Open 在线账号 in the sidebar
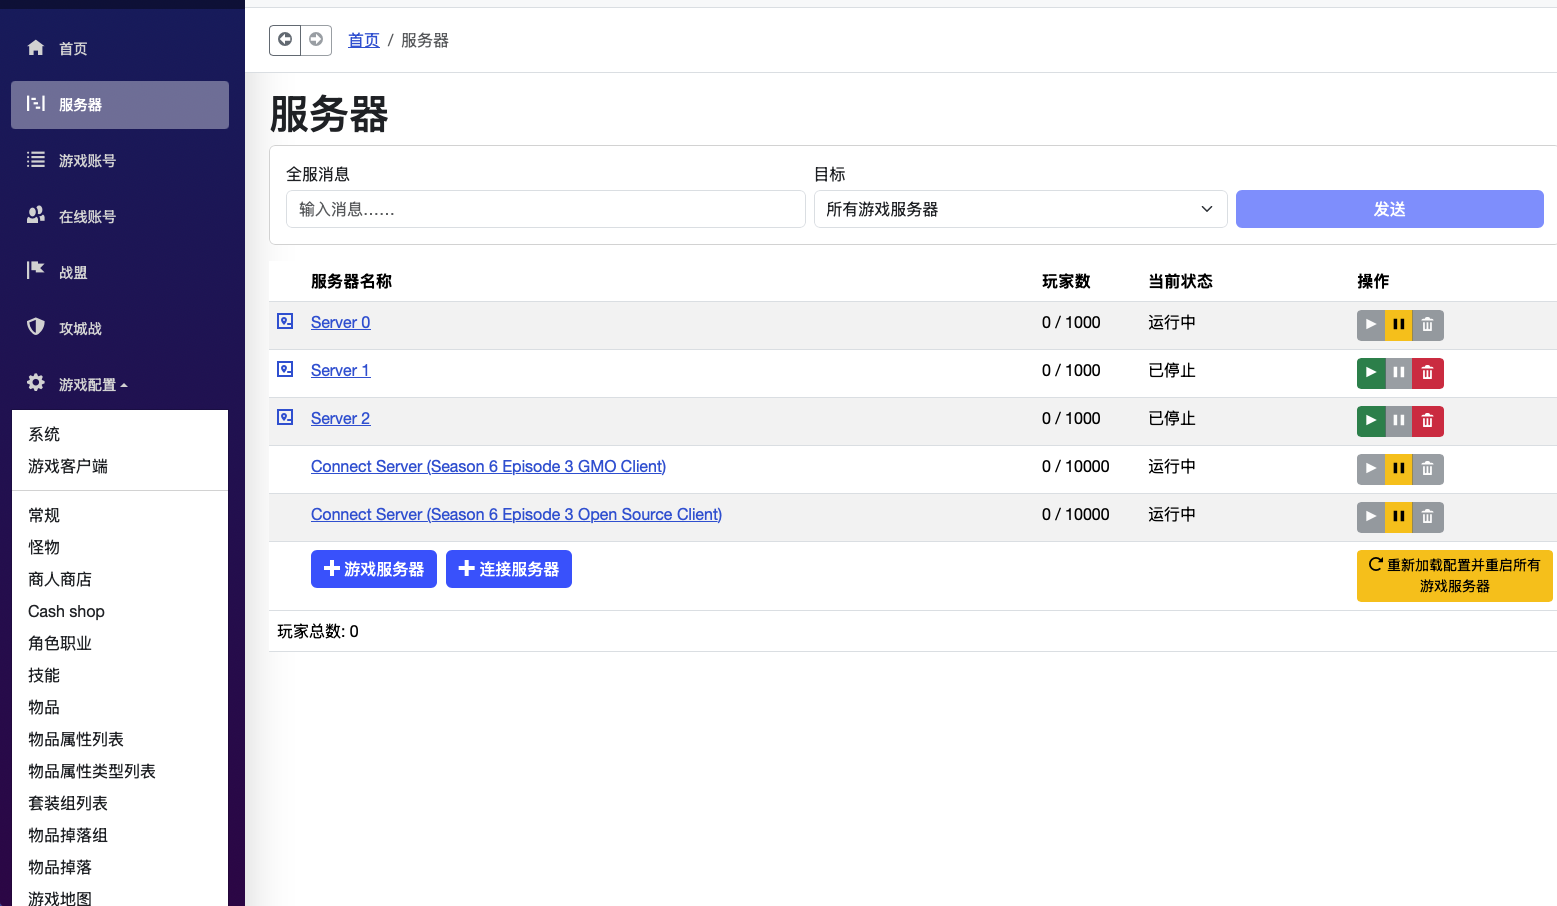Image resolution: width=1557 pixels, height=906 pixels. pos(120,216)
